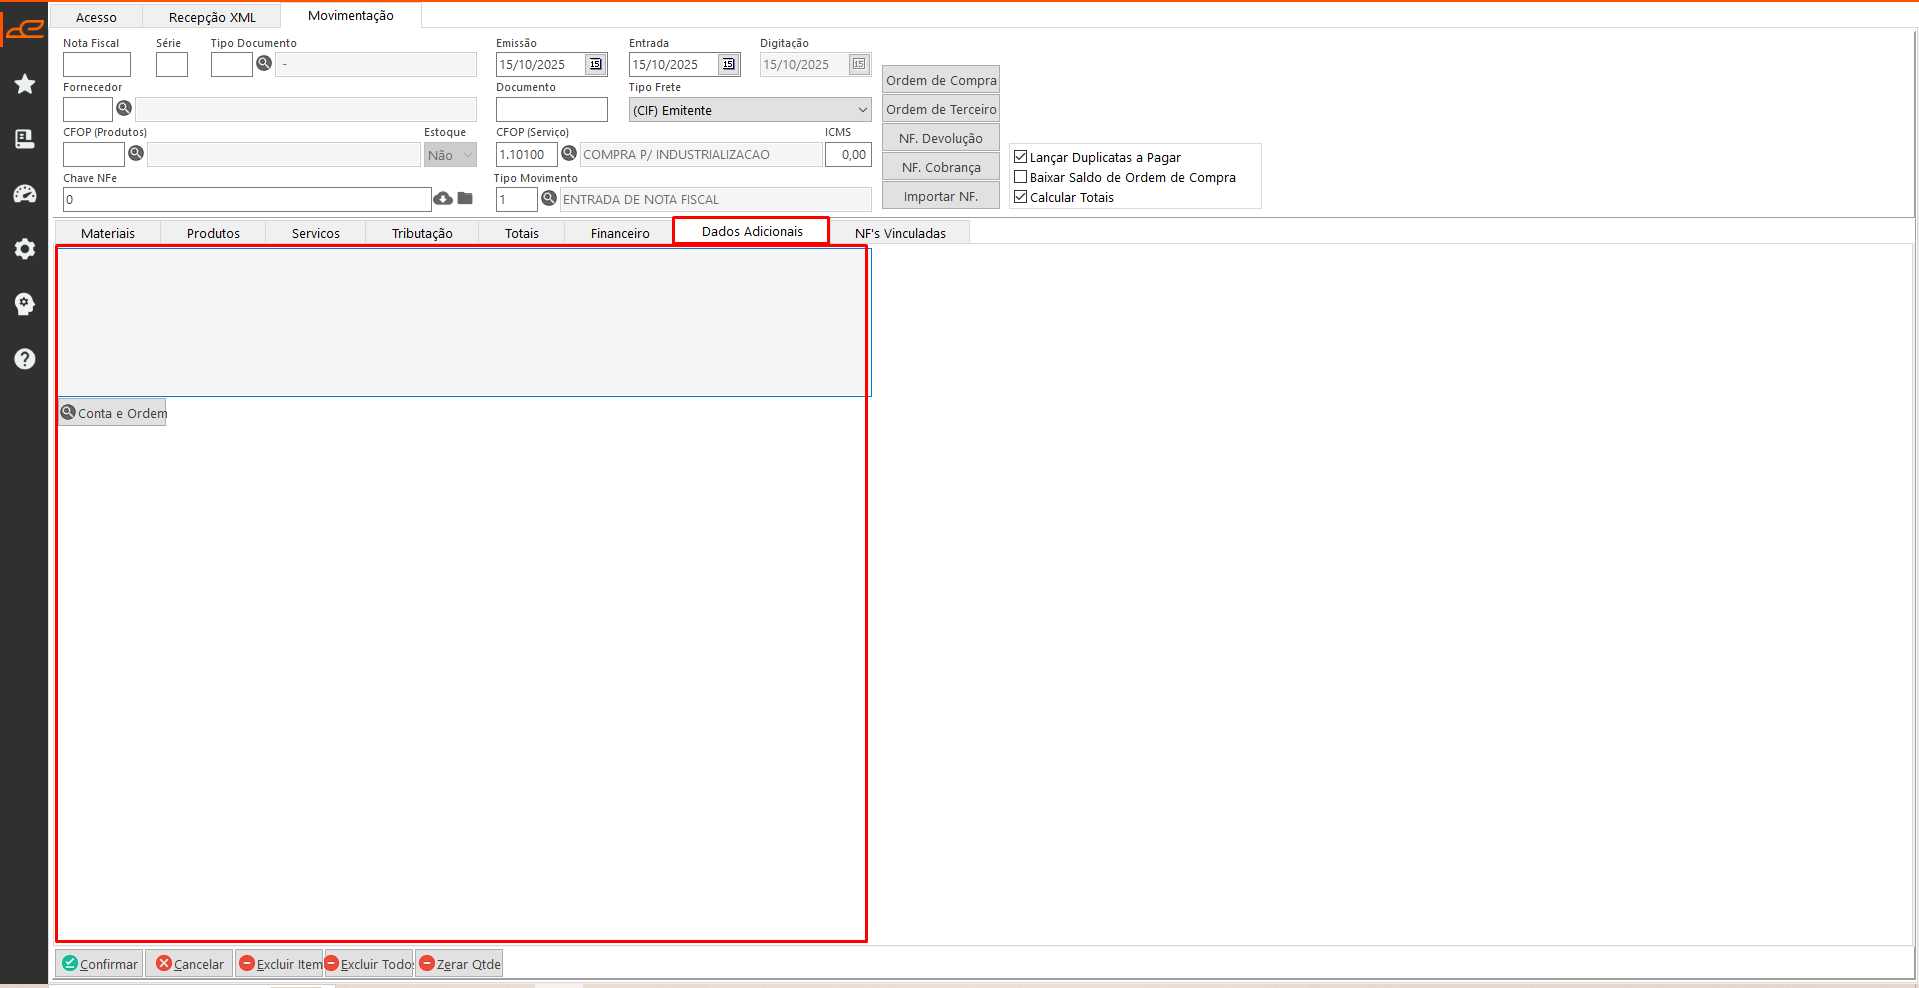
Task: Open settings gear in left sidebar
Action: tap(25, 249)
